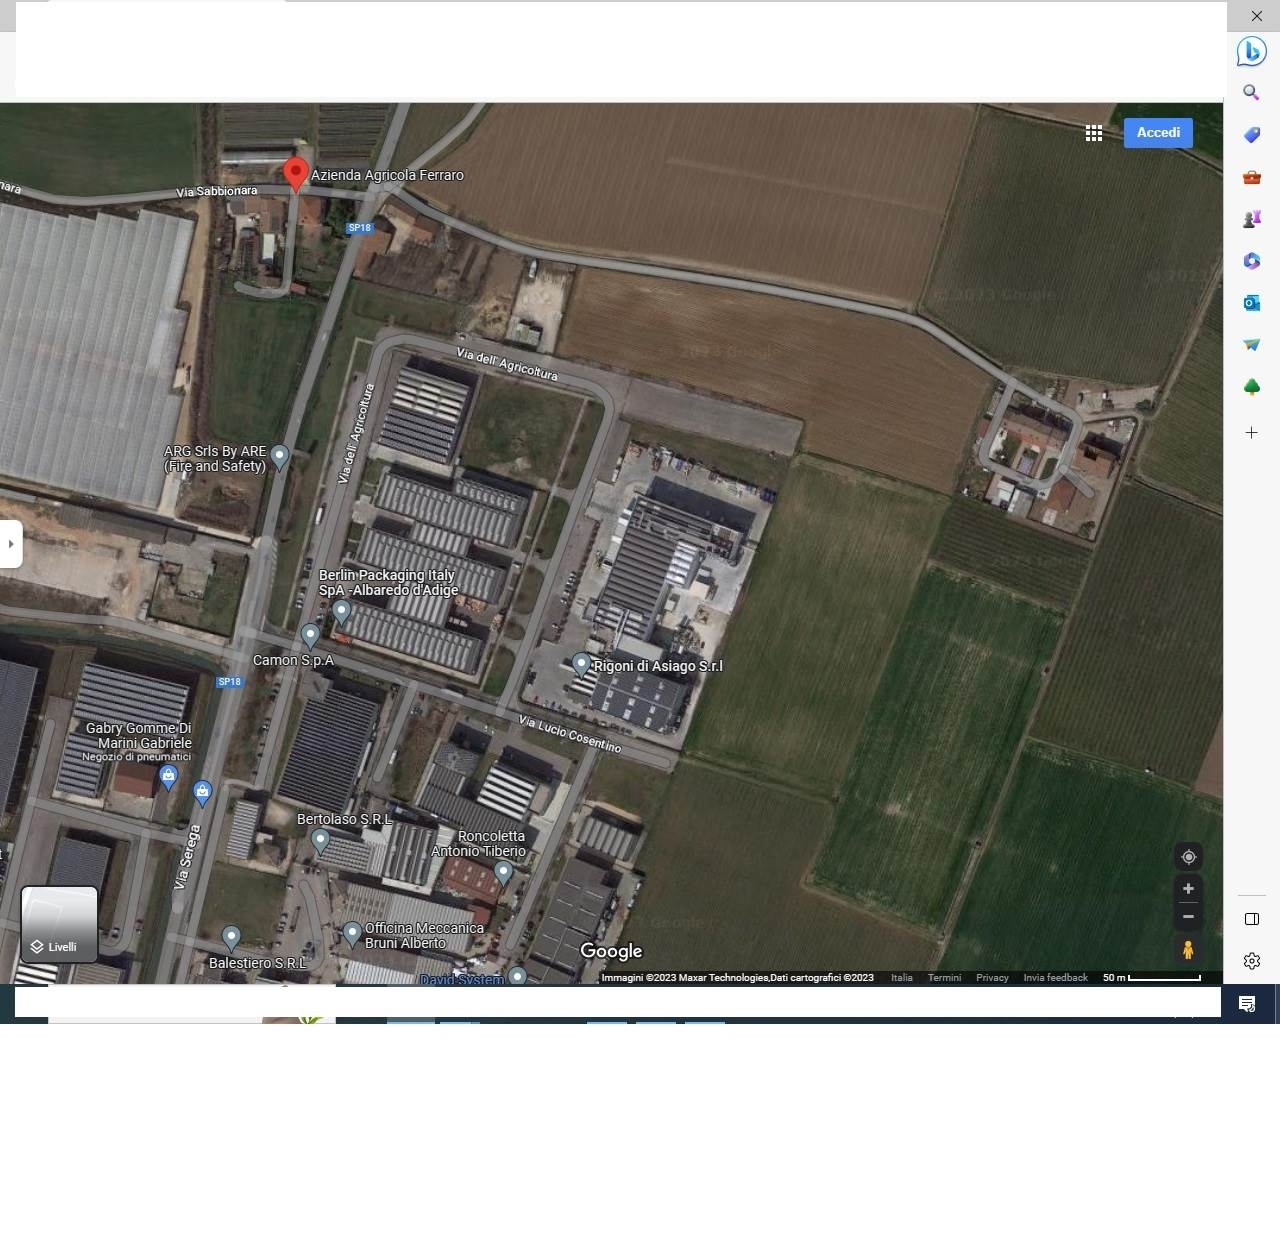The width and height of the screenshot is (1280, 1248).
Task: Open the Google apps grid icon
Action: [1094, 133]
